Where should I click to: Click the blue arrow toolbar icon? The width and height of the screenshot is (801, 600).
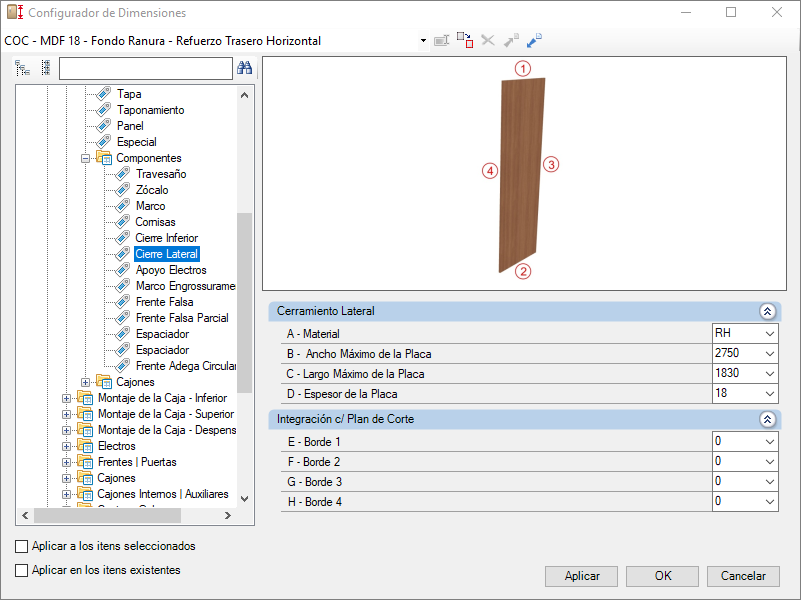(534, 40)
